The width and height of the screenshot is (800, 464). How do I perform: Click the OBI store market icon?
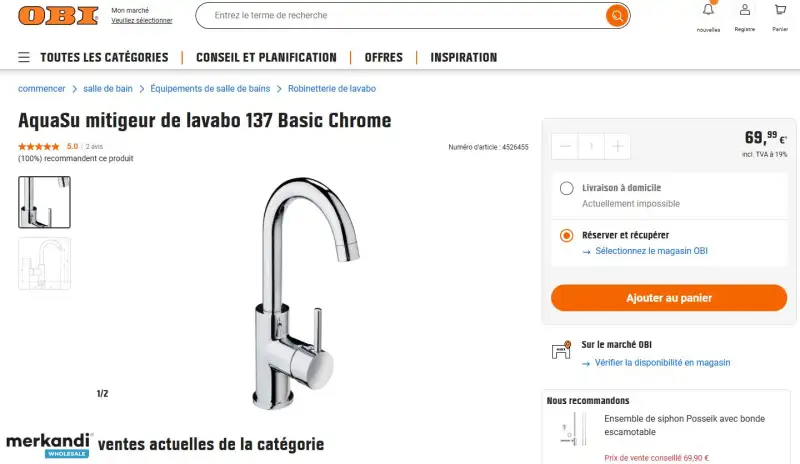[x=561, y=350]
